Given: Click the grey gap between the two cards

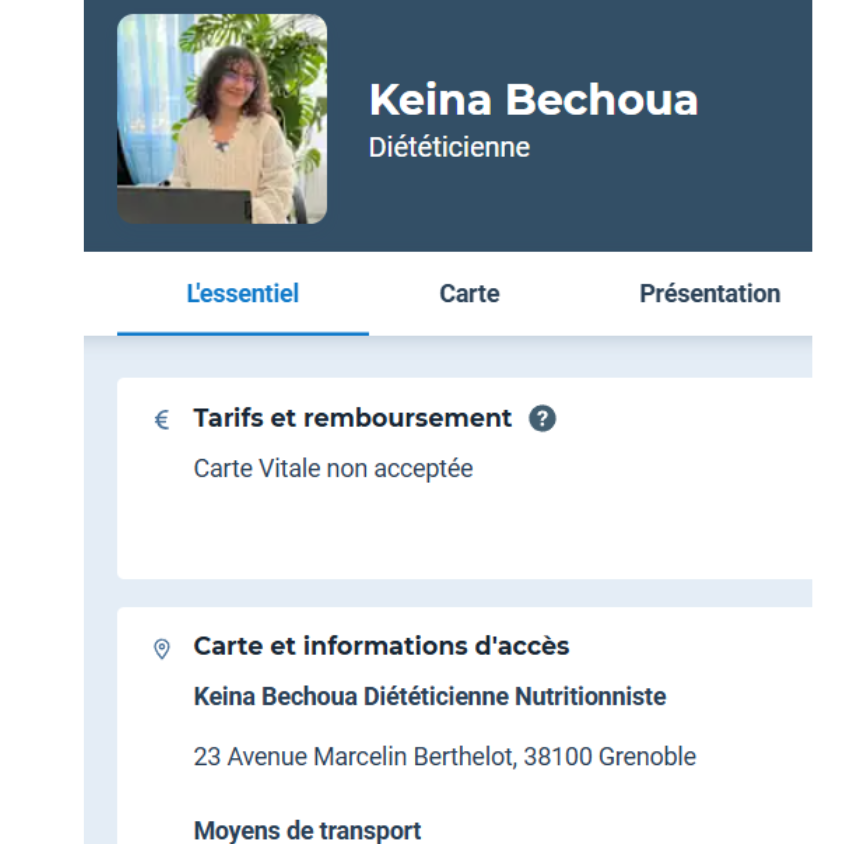Looking at the screenshot, I should click(460, 593).
